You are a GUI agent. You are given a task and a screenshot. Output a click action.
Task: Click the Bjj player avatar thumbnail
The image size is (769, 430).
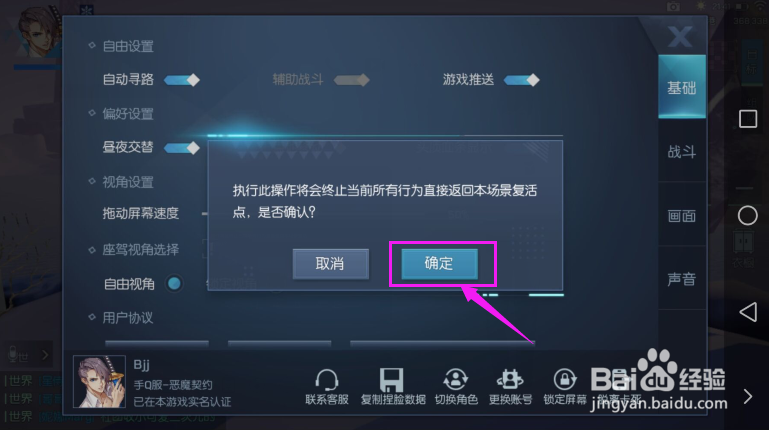(100, 381)
